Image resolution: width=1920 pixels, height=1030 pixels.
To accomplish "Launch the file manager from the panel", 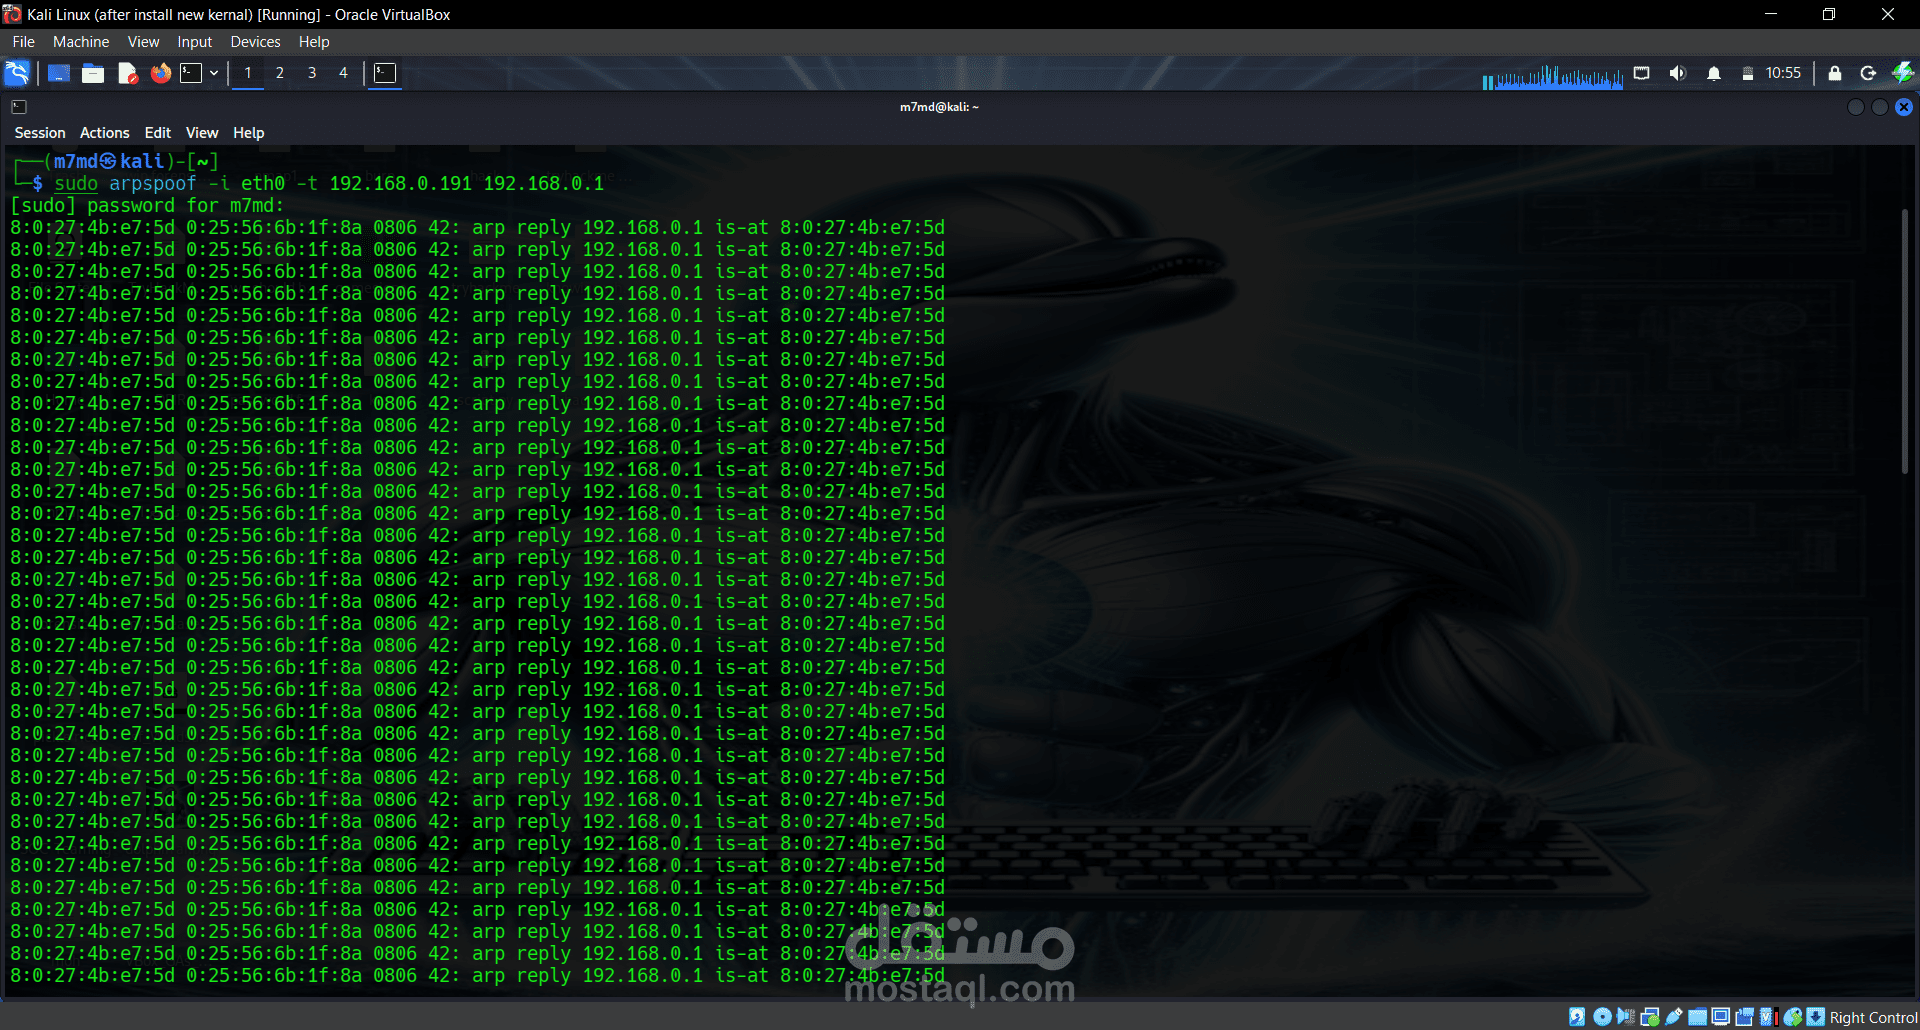I will click(93, 73).
